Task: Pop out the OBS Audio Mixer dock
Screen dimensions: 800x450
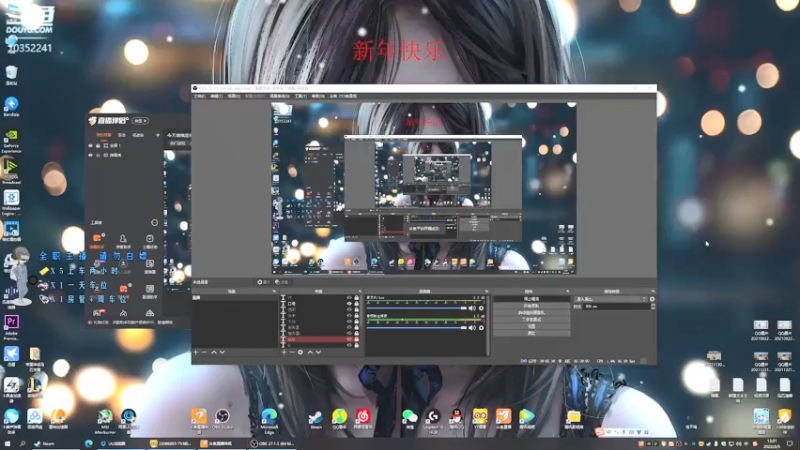Action: 486,291
